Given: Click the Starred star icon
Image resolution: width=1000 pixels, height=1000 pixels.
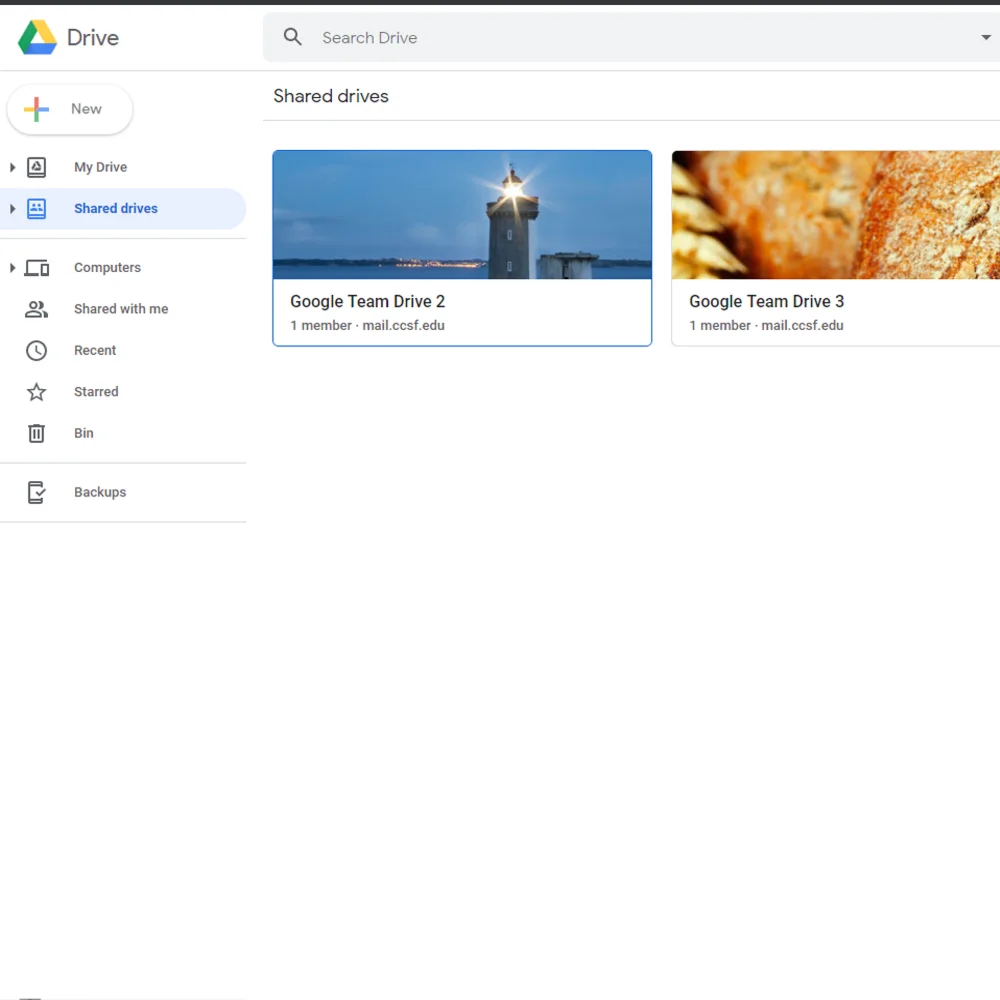Looking at the screenshot, I should tap(37, 392).
